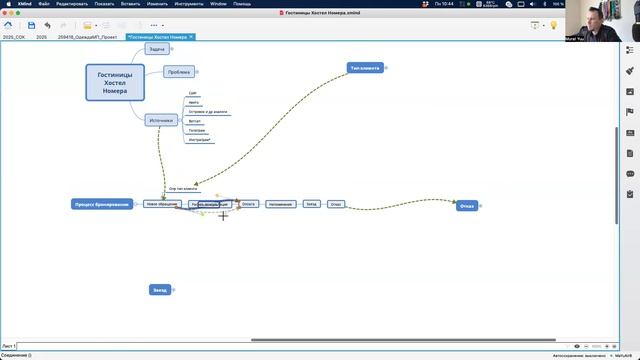
Task: Select the Задачи topic node
Action: (x=157, y=49)
